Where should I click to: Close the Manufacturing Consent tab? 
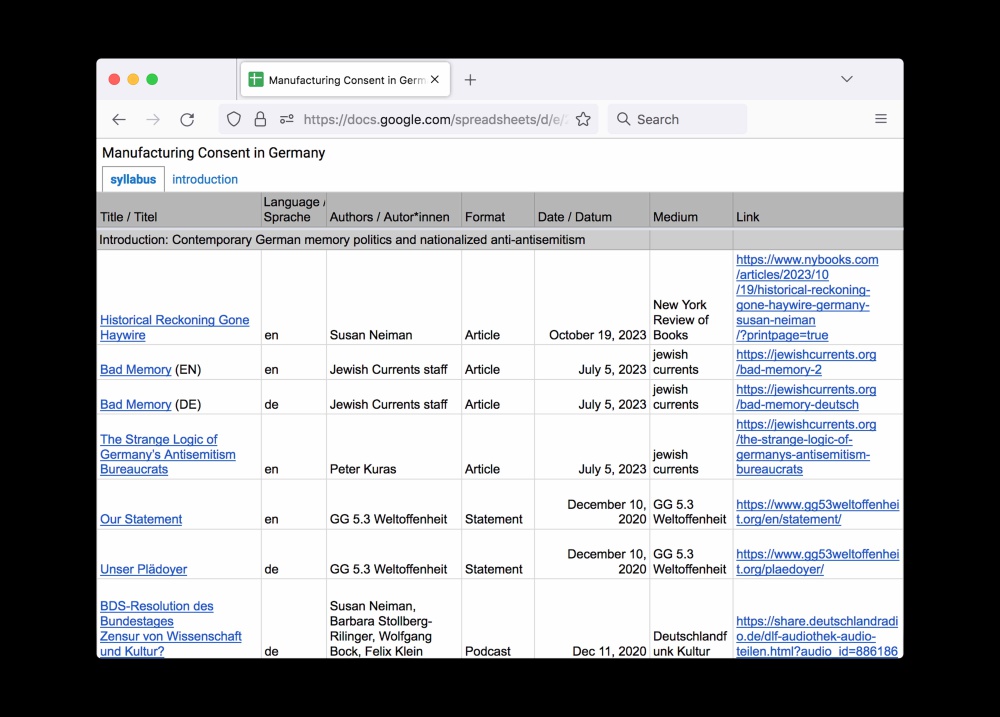click(x=435, y=80)
